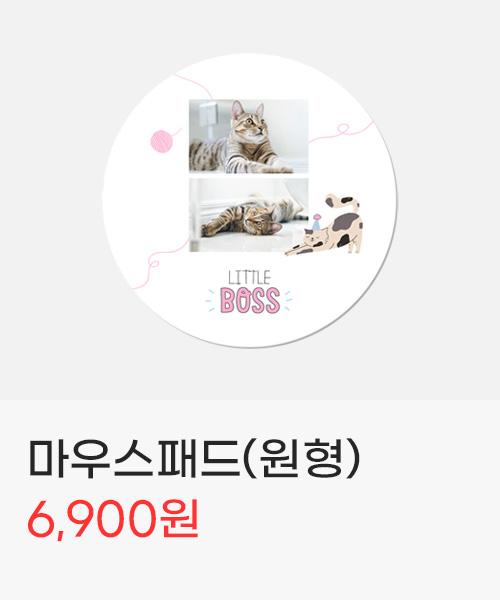Click the pink yarn string at top of pad
This screenshot has height=600, width=500.
[x=193, y=85]
